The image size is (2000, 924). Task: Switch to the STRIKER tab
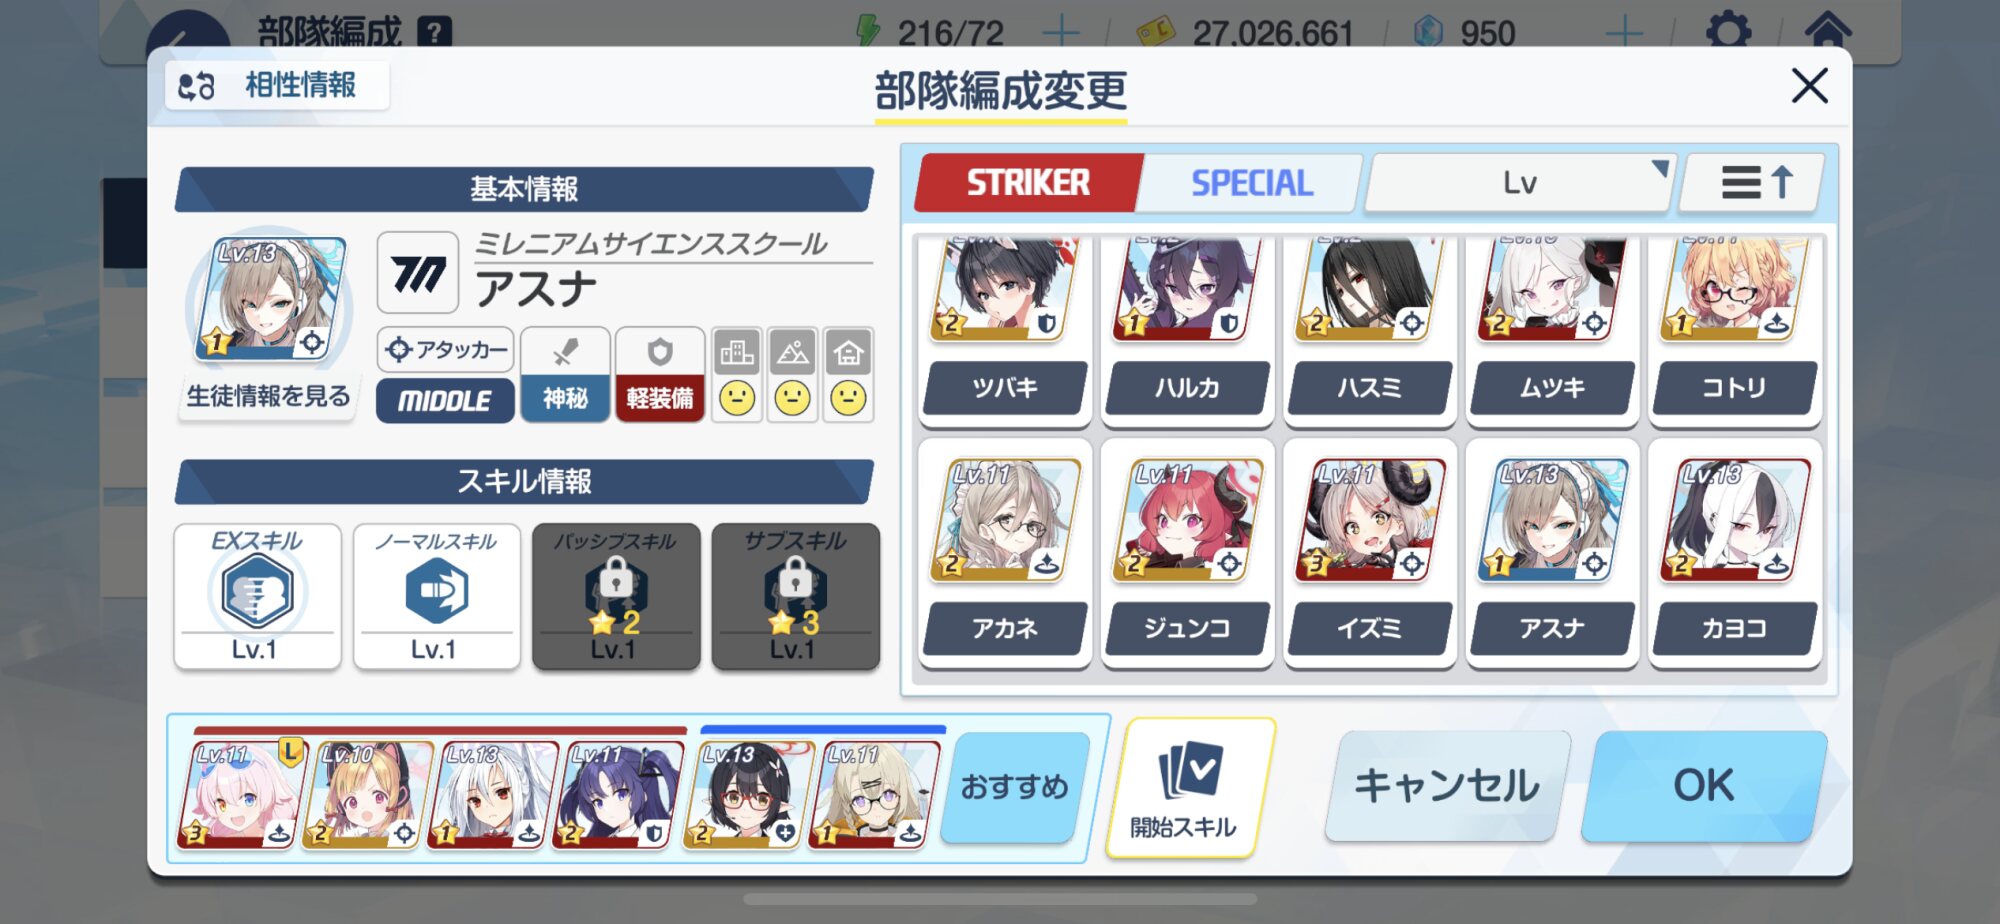[x=1028, y=183]
